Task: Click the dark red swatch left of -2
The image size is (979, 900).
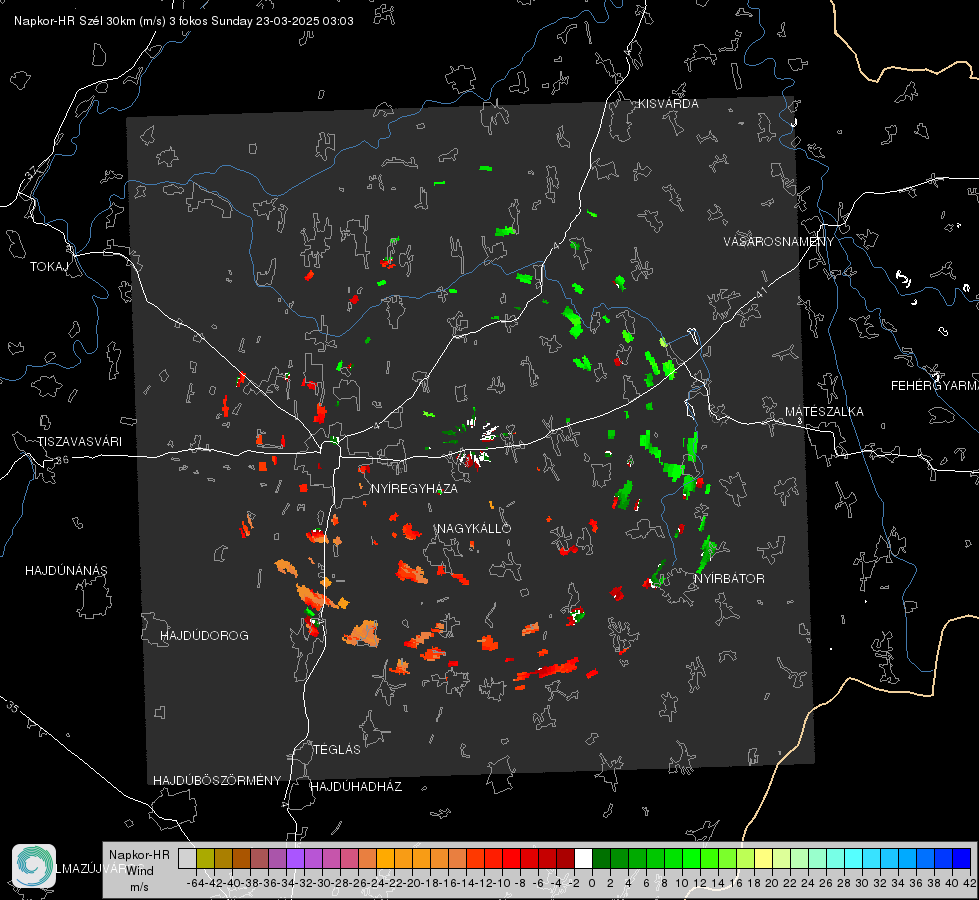Action: point(565,858)
